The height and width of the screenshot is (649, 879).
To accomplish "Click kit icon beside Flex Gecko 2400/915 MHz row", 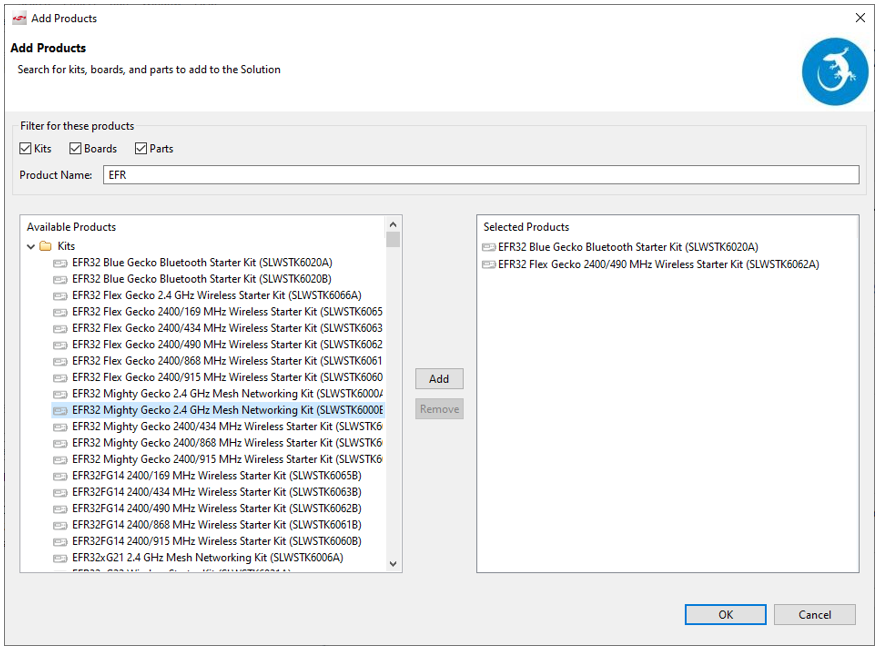I will coord(60,378).
